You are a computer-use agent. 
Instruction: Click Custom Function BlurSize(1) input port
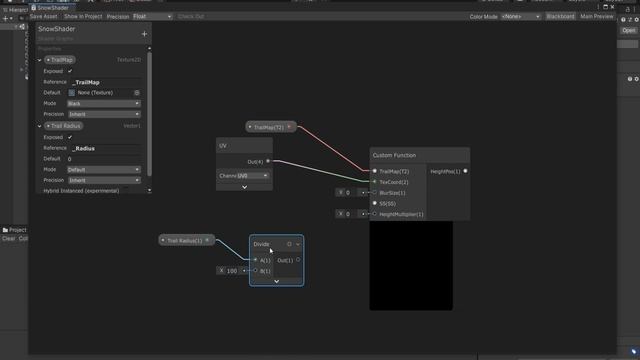pyautogui.click(x=375, y=193)
